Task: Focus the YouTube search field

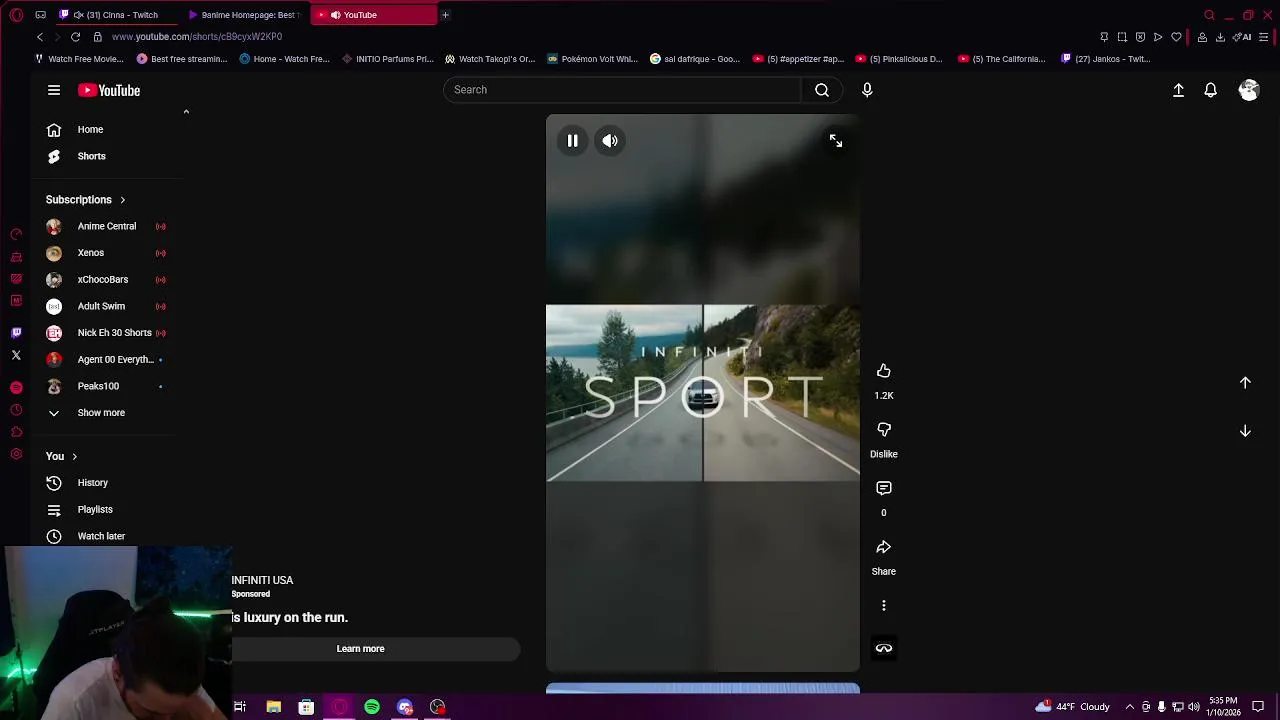Action: click(x=622, y=90)
